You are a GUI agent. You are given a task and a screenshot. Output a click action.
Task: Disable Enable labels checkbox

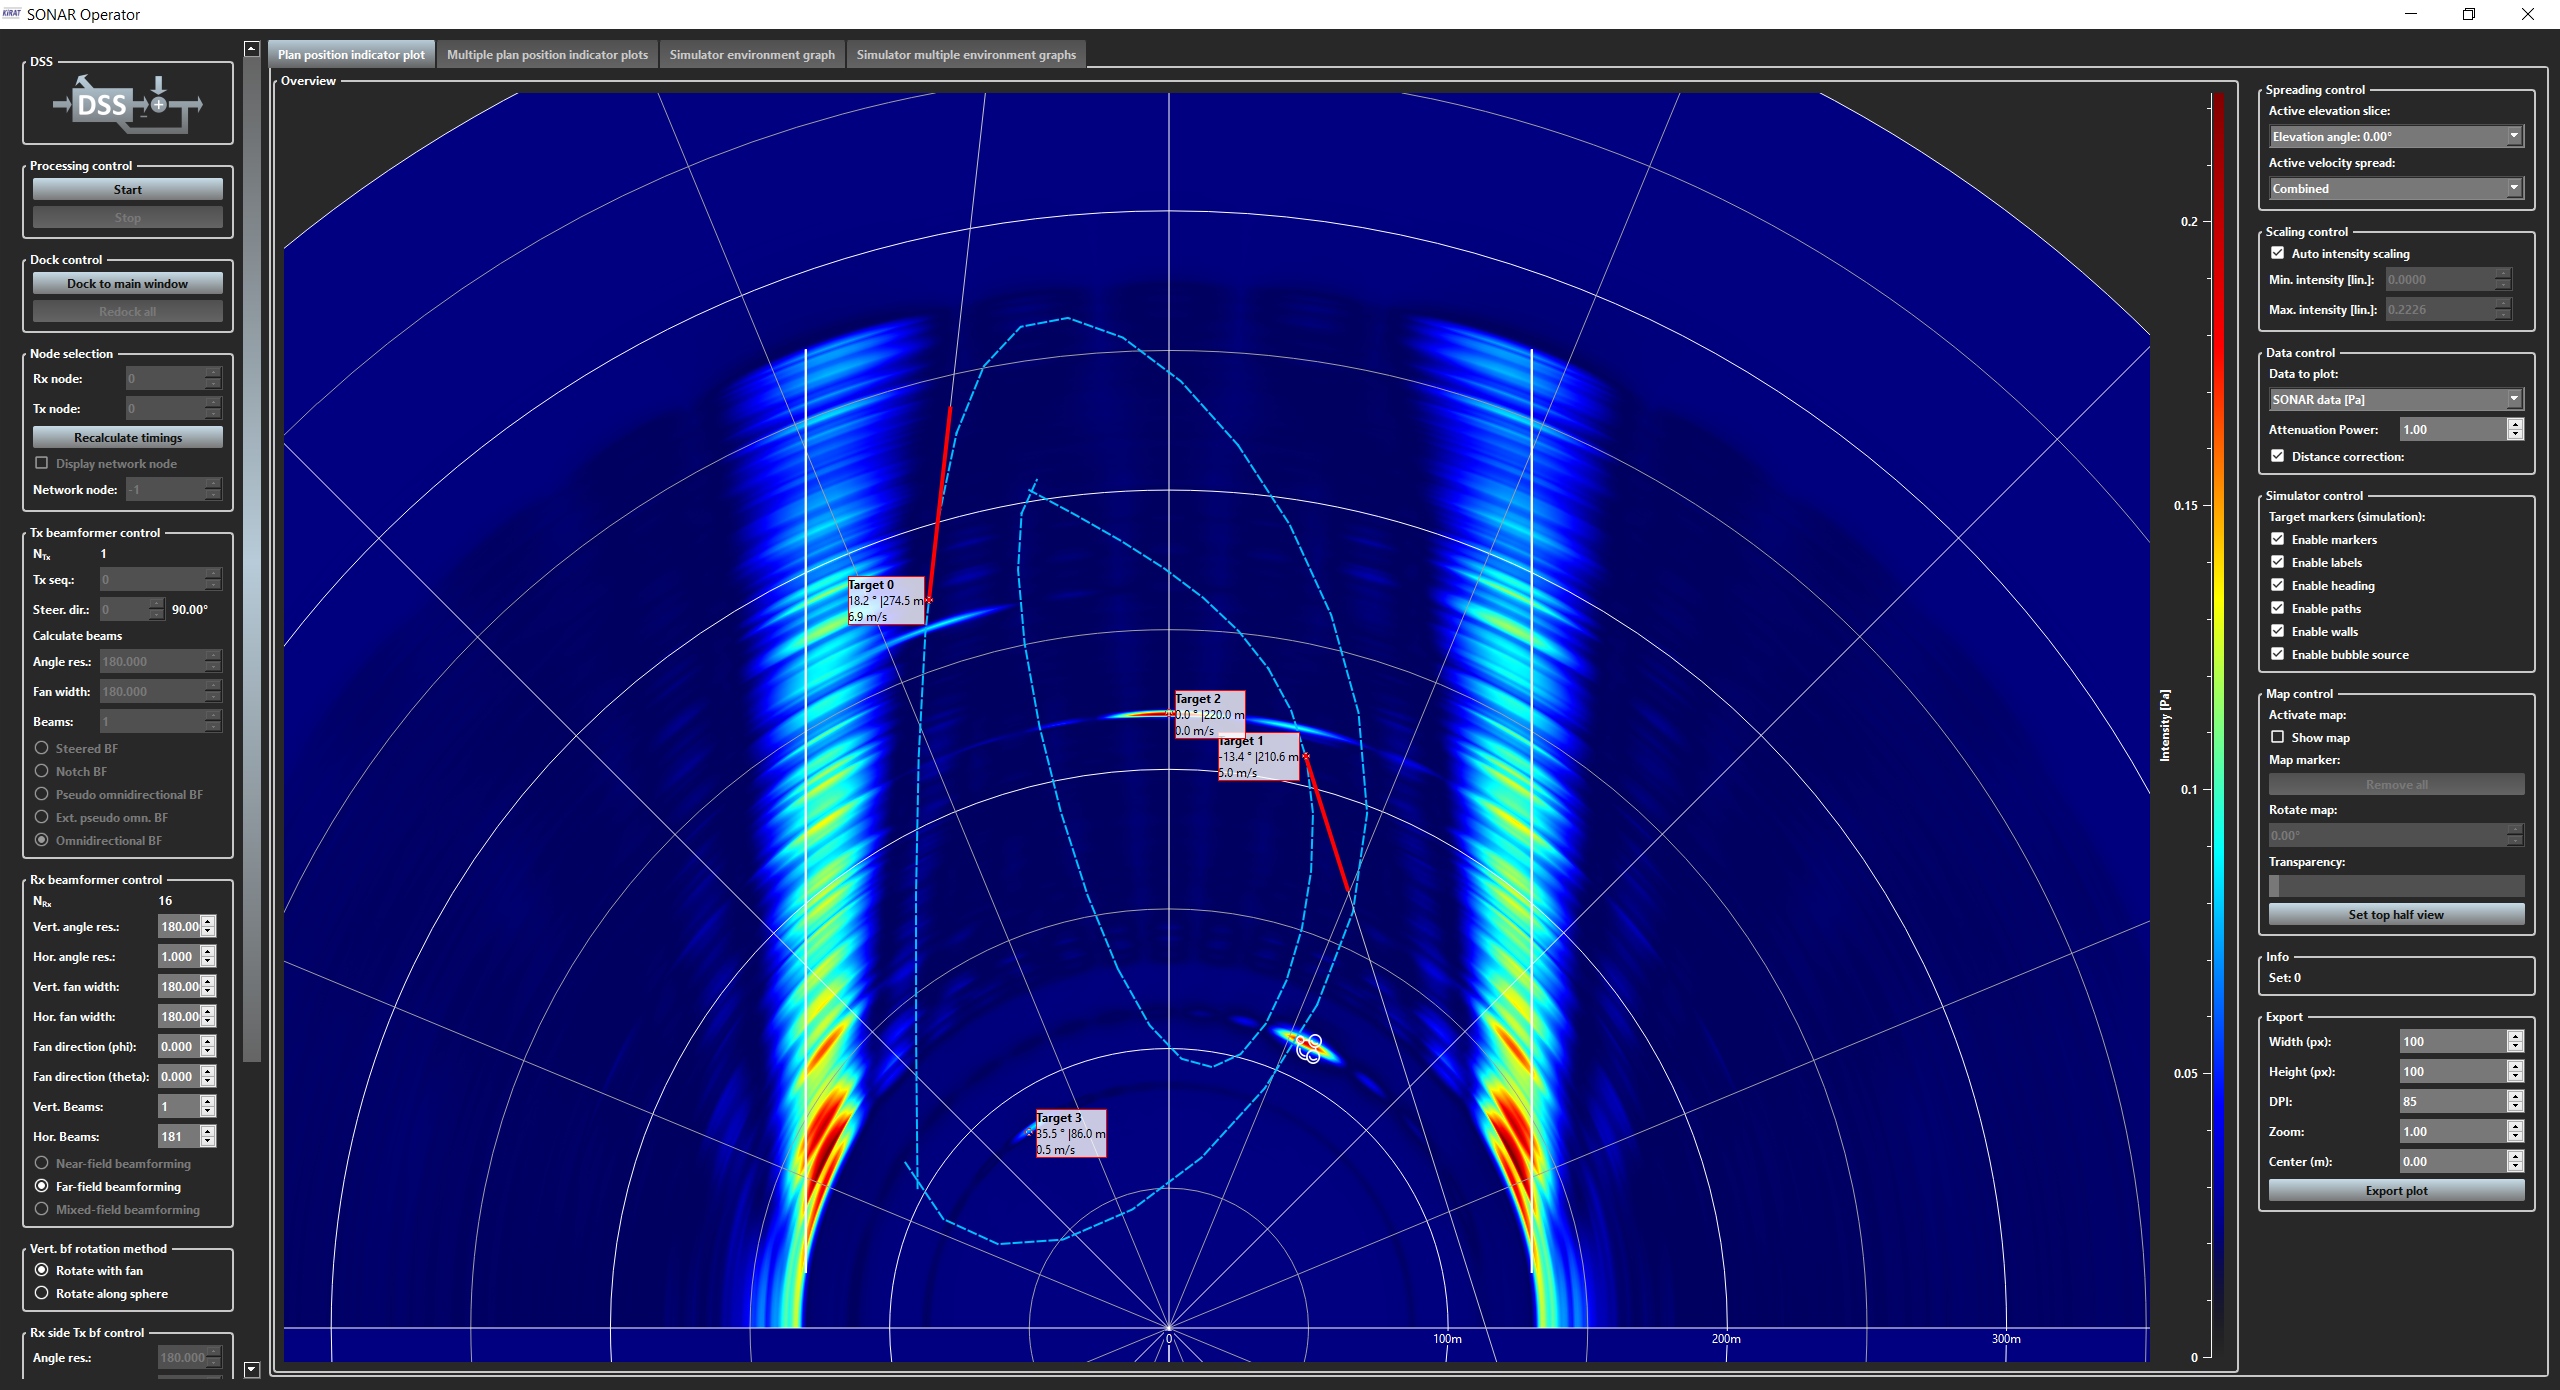[2278, 562]
